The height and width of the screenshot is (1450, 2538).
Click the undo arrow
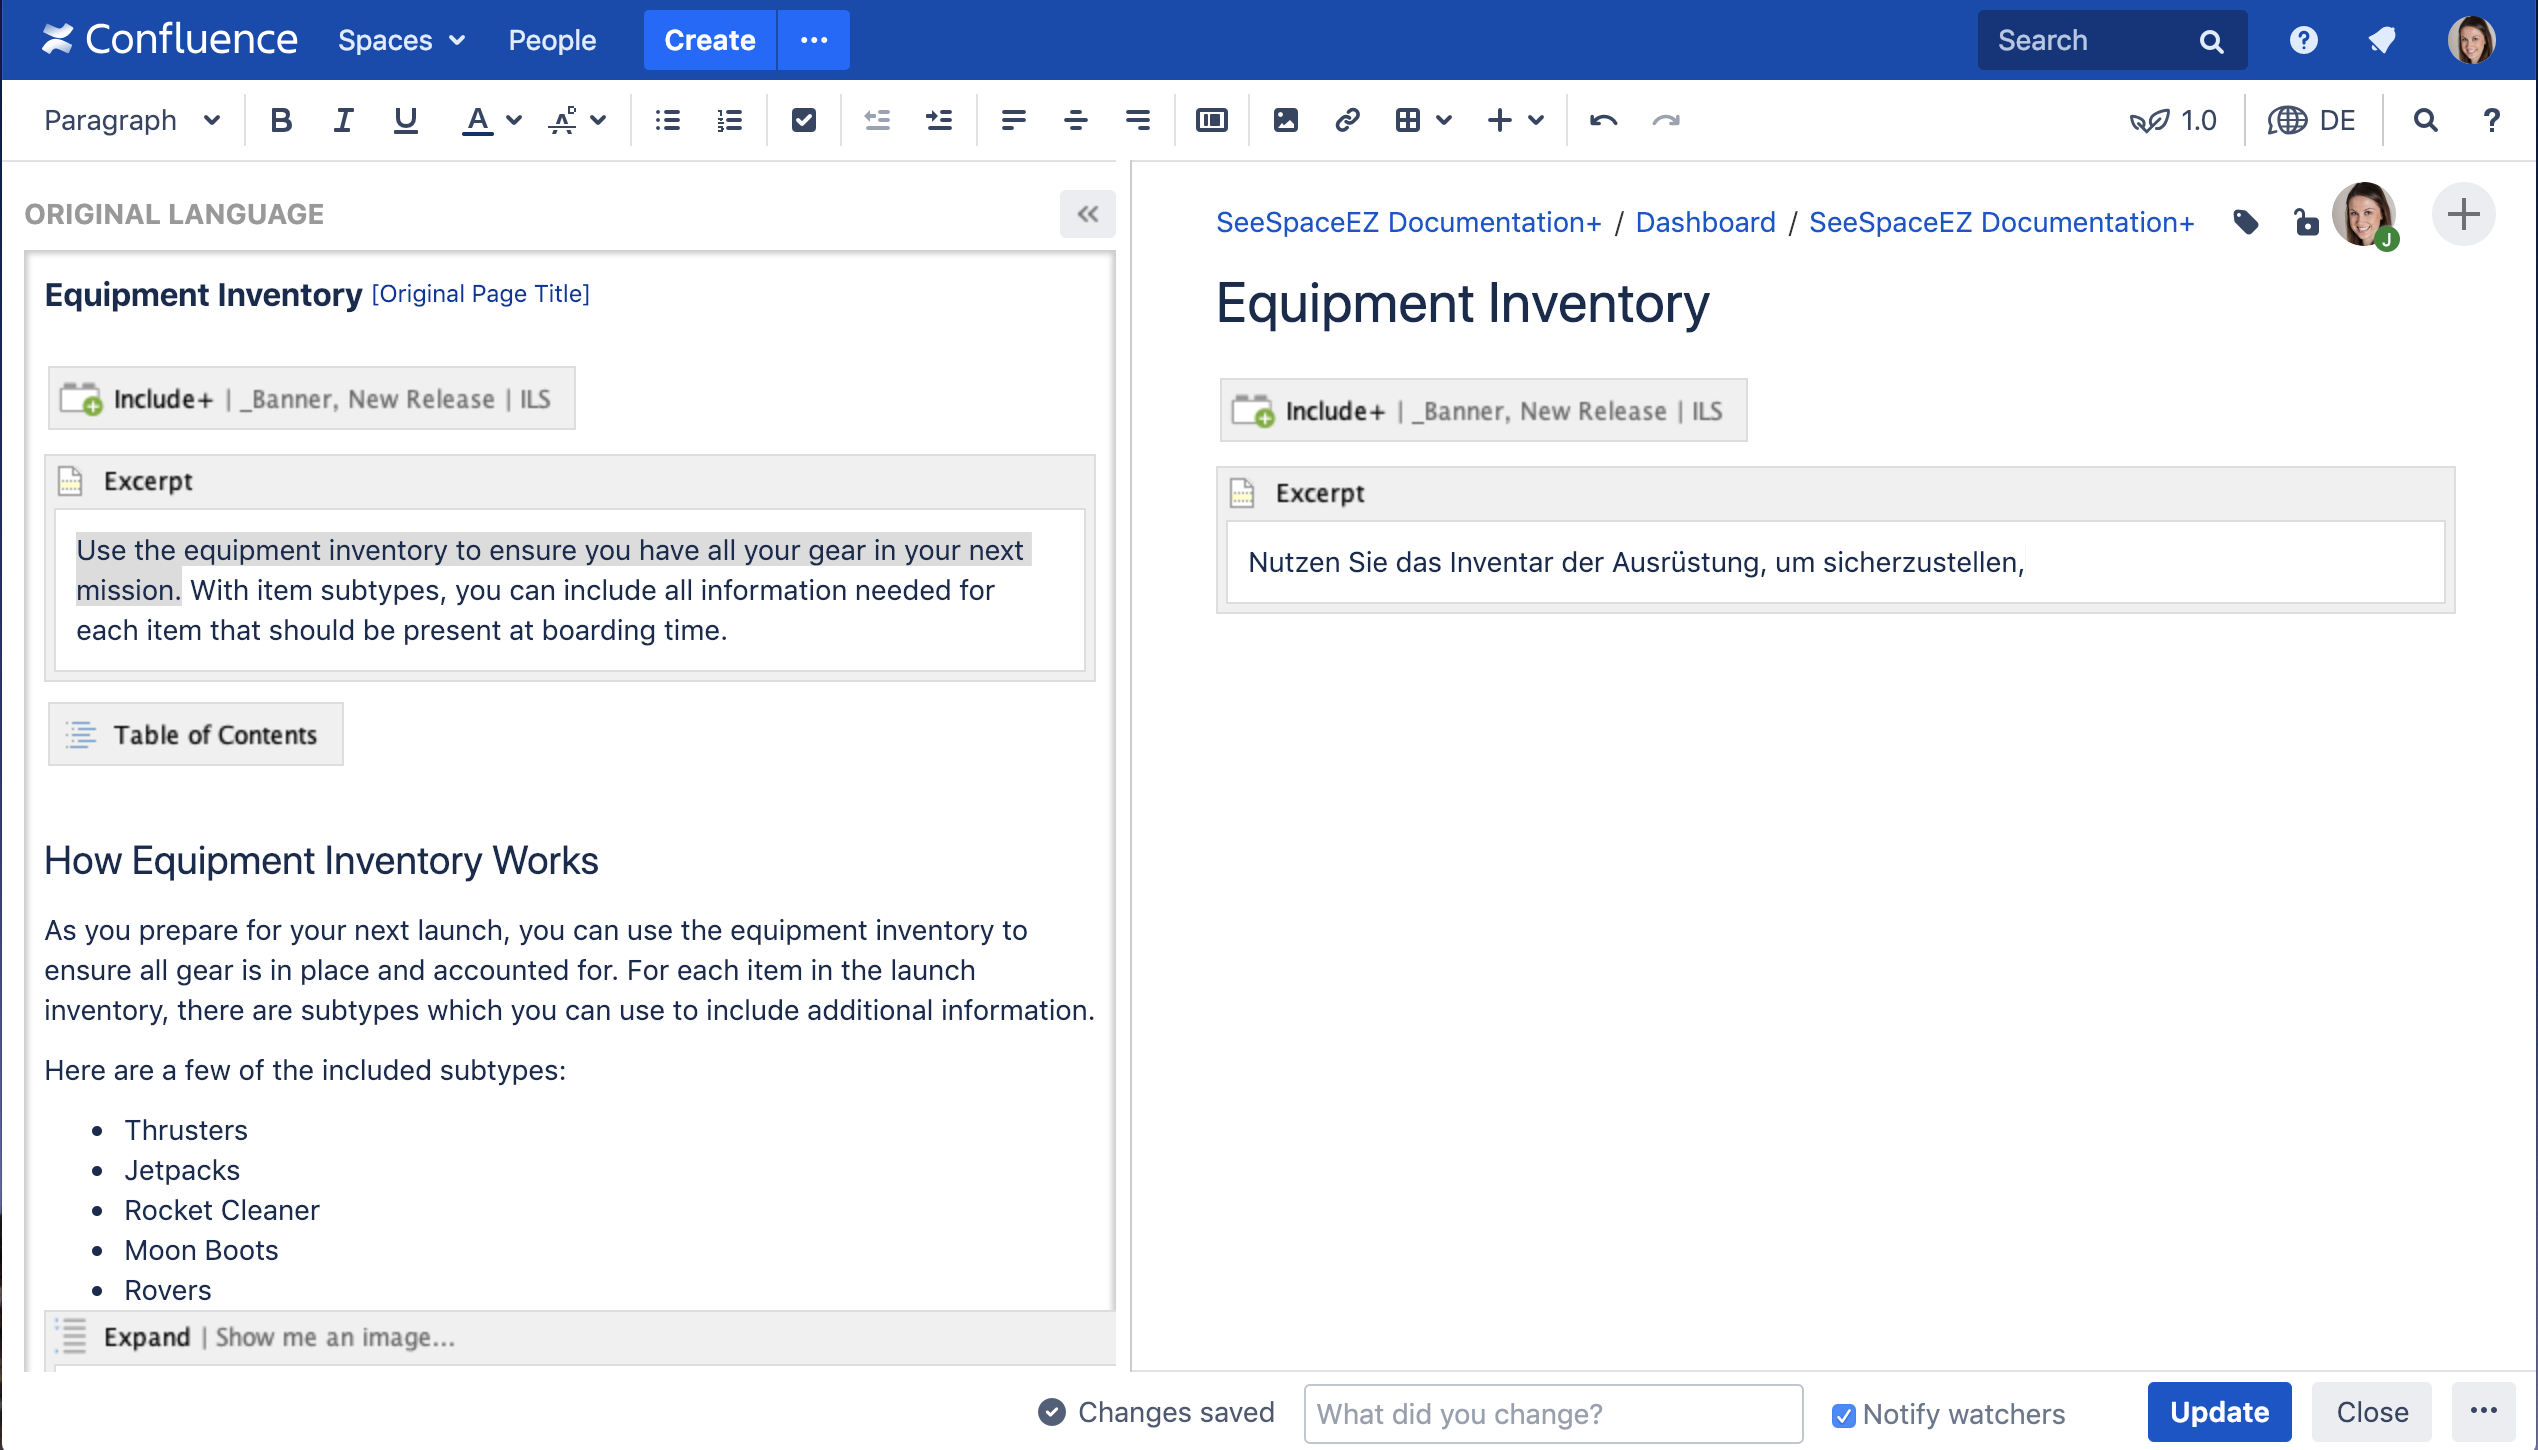click(x=1603, y=120)
